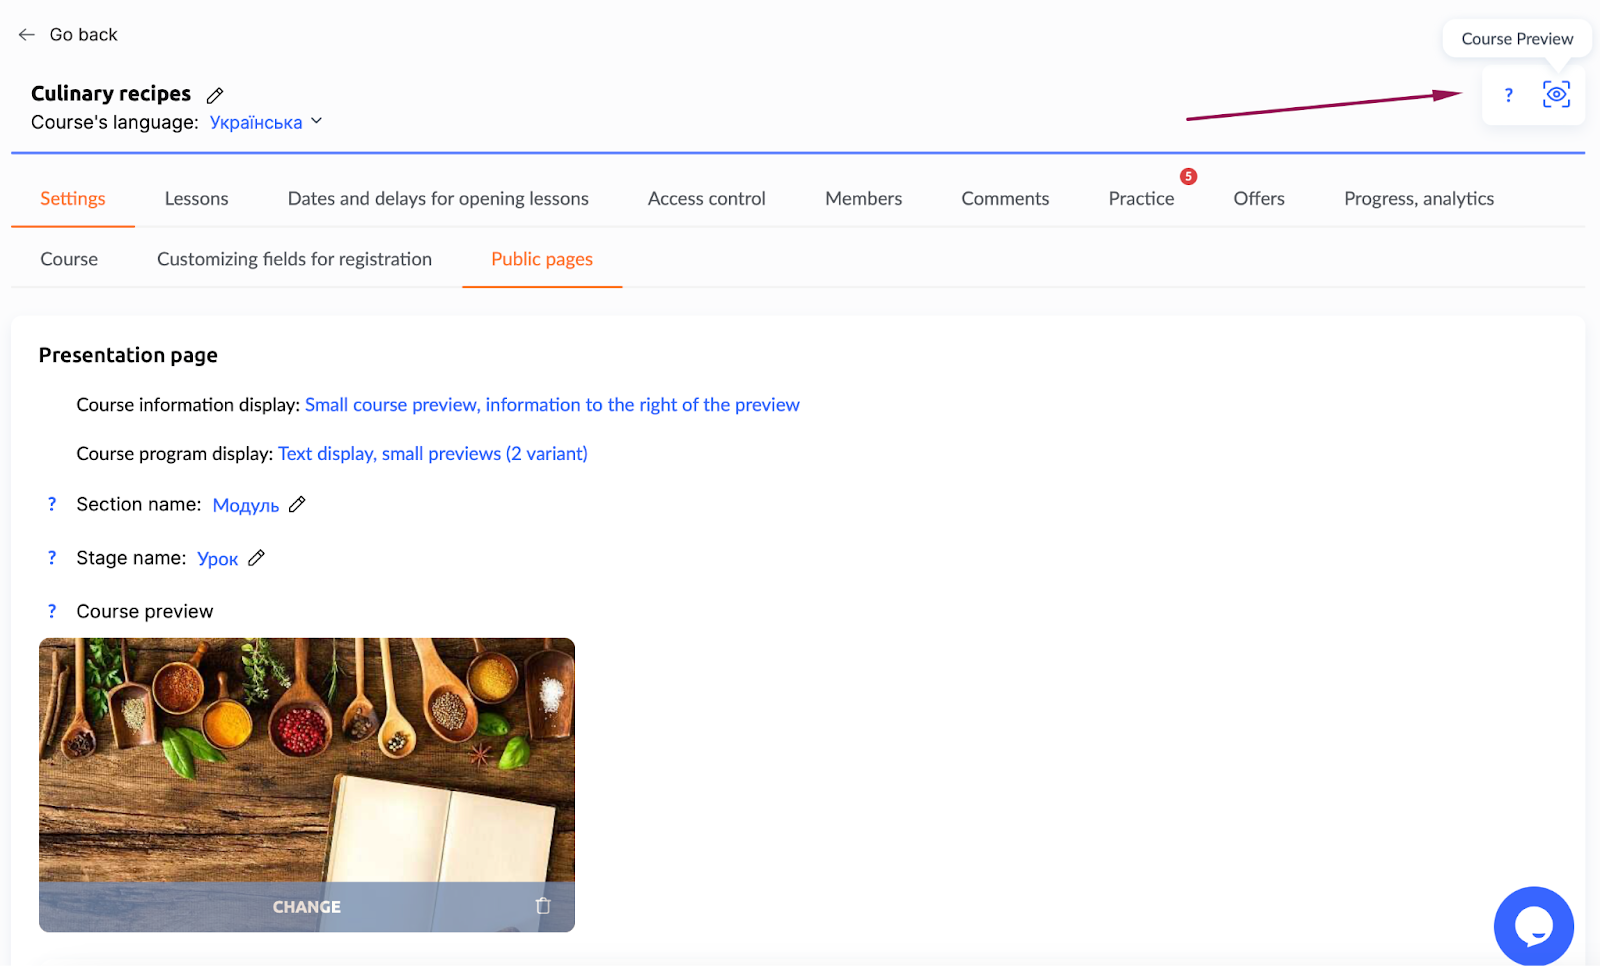Edit Stage name pencil icon
This screenshot has width=1600, height=966.
(256, 558)
